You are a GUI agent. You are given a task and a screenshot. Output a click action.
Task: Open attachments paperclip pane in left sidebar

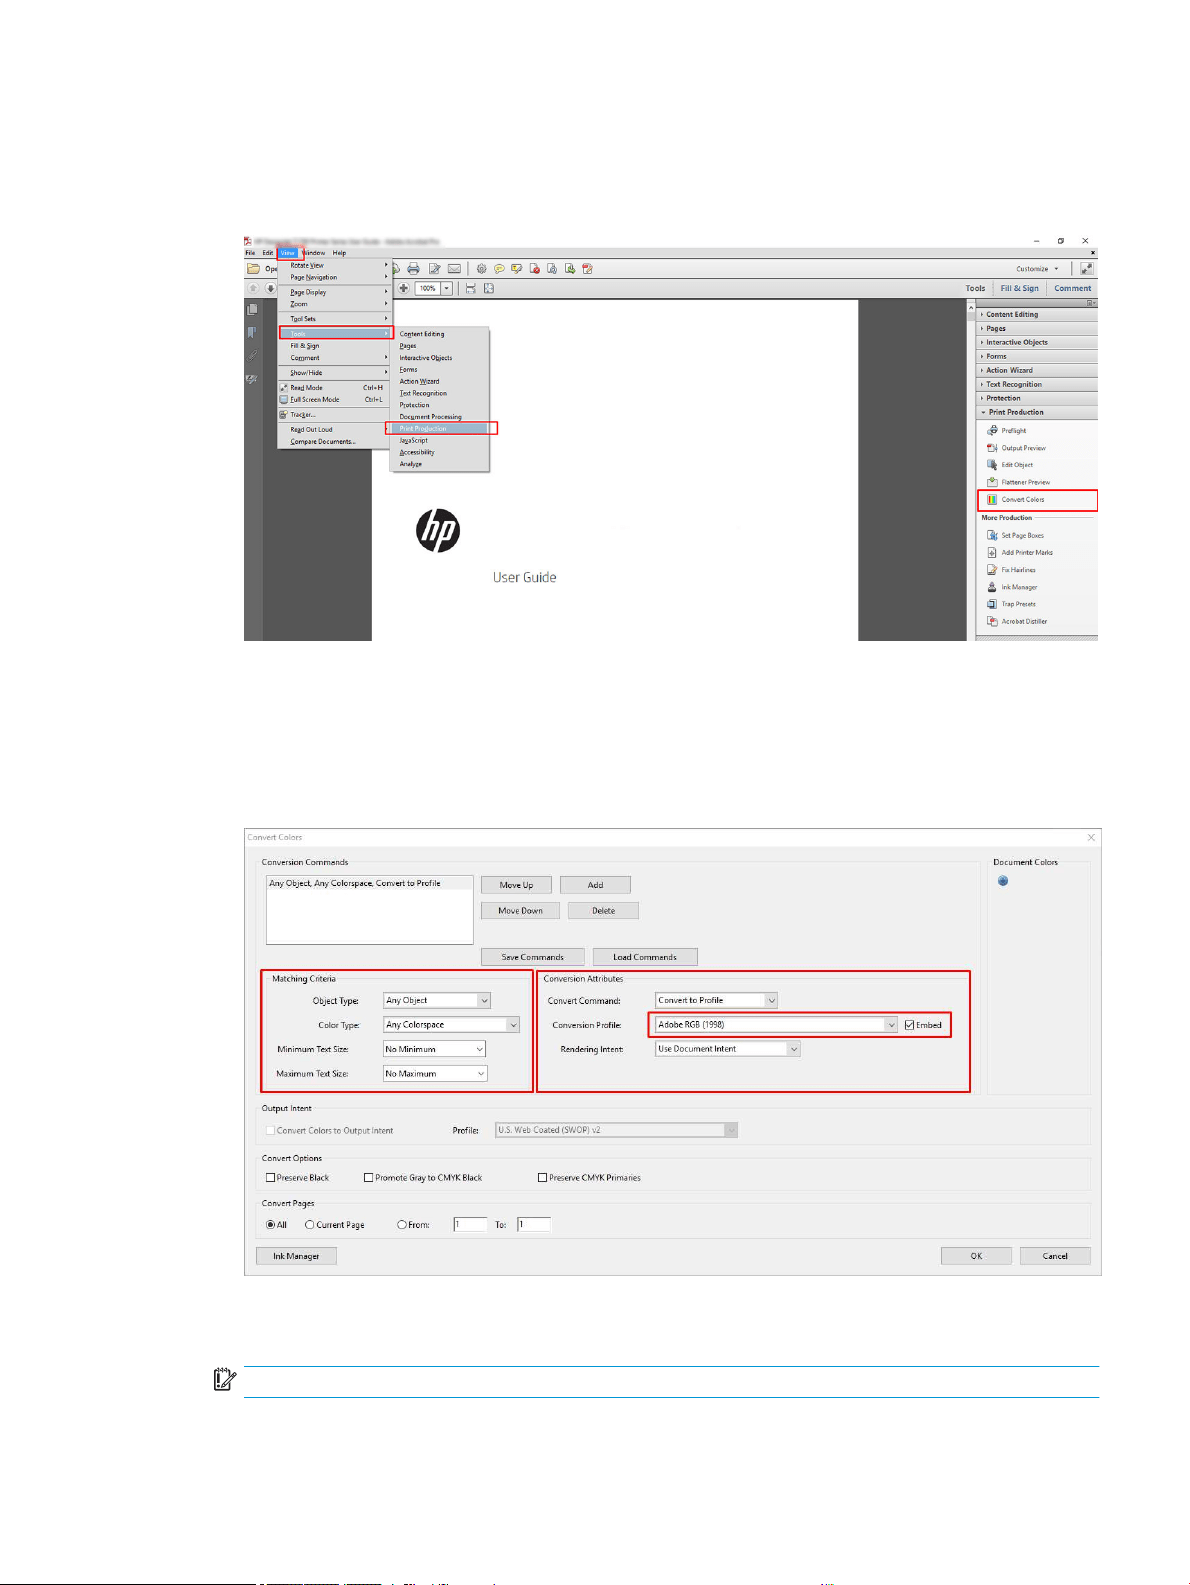point(252,356)
